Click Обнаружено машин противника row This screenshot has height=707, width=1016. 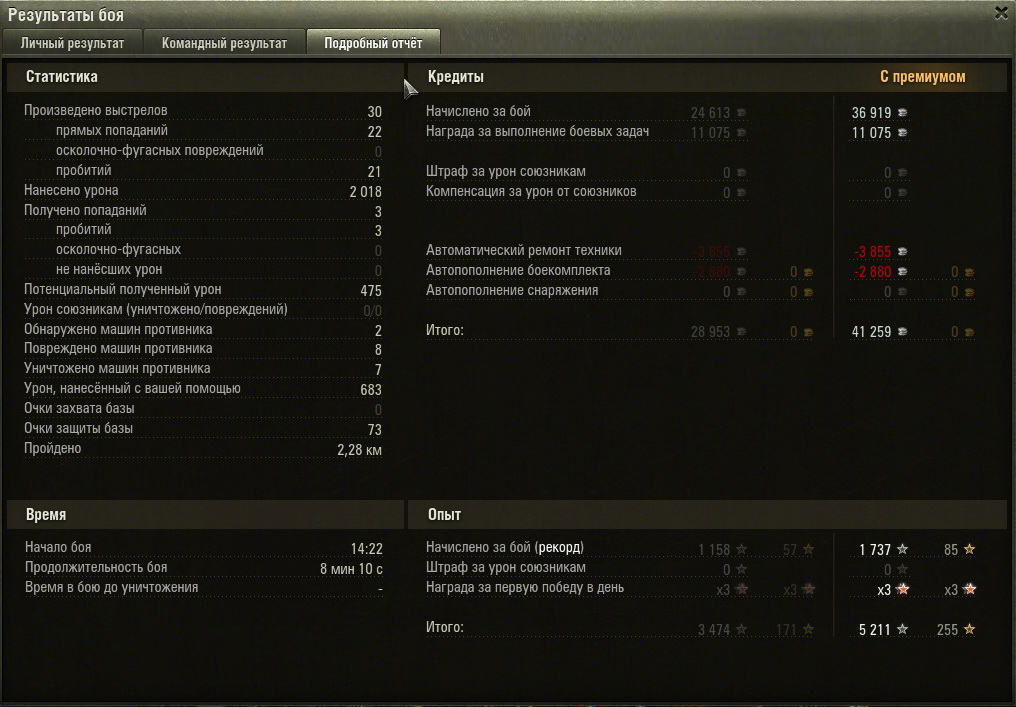pos(203,330)
